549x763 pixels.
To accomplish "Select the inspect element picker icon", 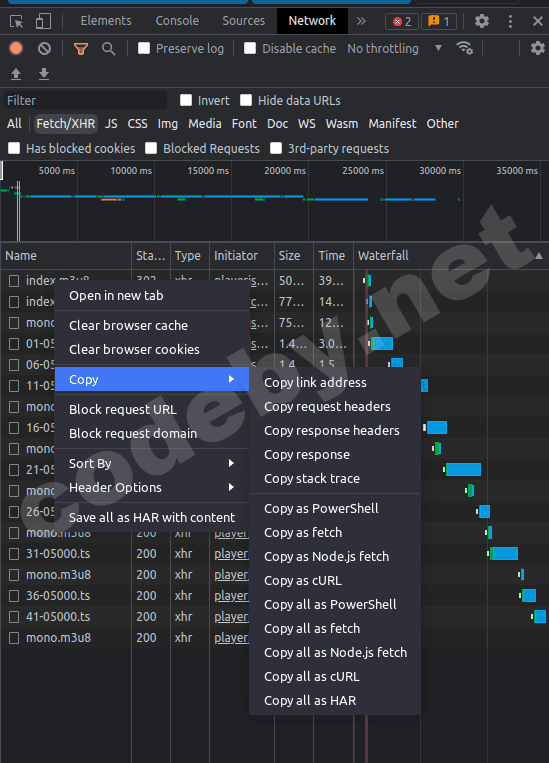I will [17, 21].
